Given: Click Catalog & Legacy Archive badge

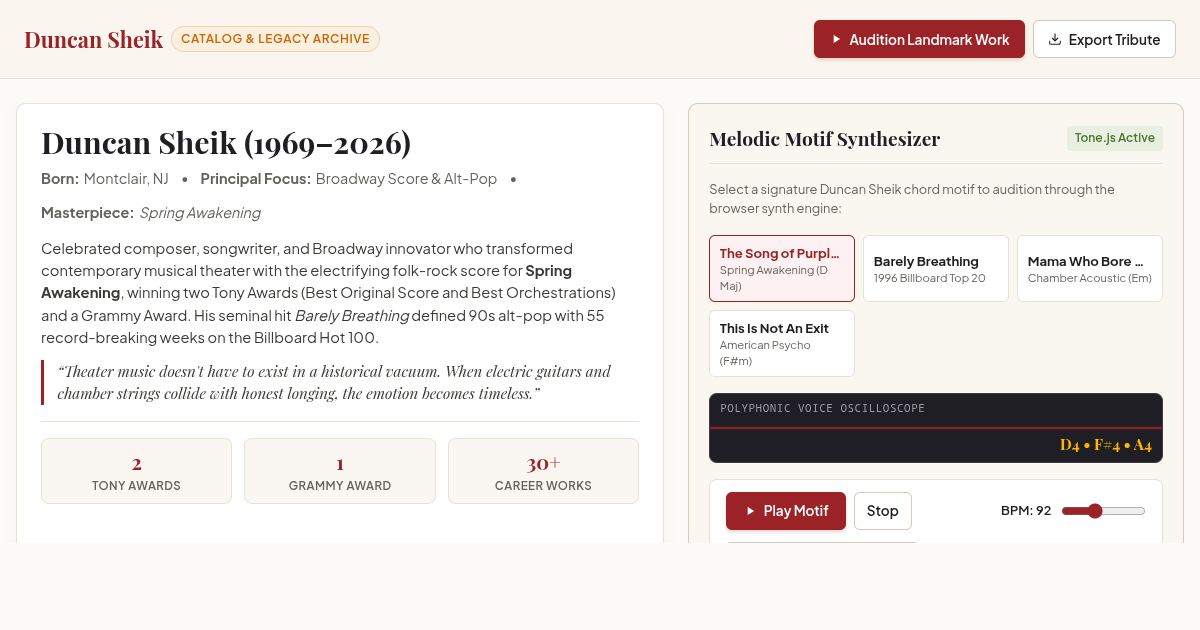Looking at the screenshot, I should pyautogui.click(x=275, y=39).
